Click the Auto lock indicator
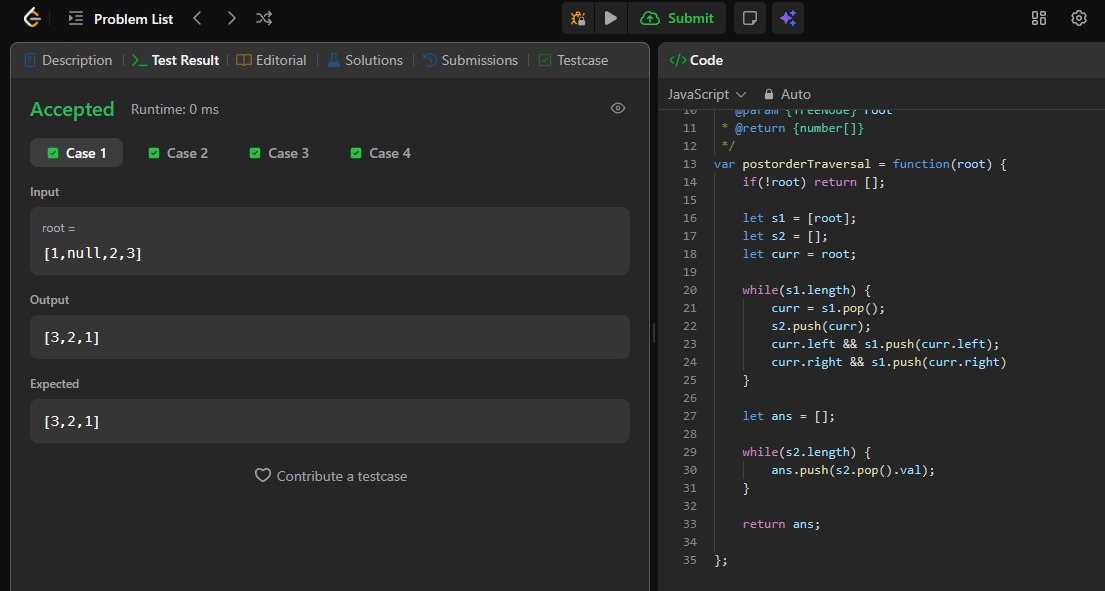 pos(787,94)
